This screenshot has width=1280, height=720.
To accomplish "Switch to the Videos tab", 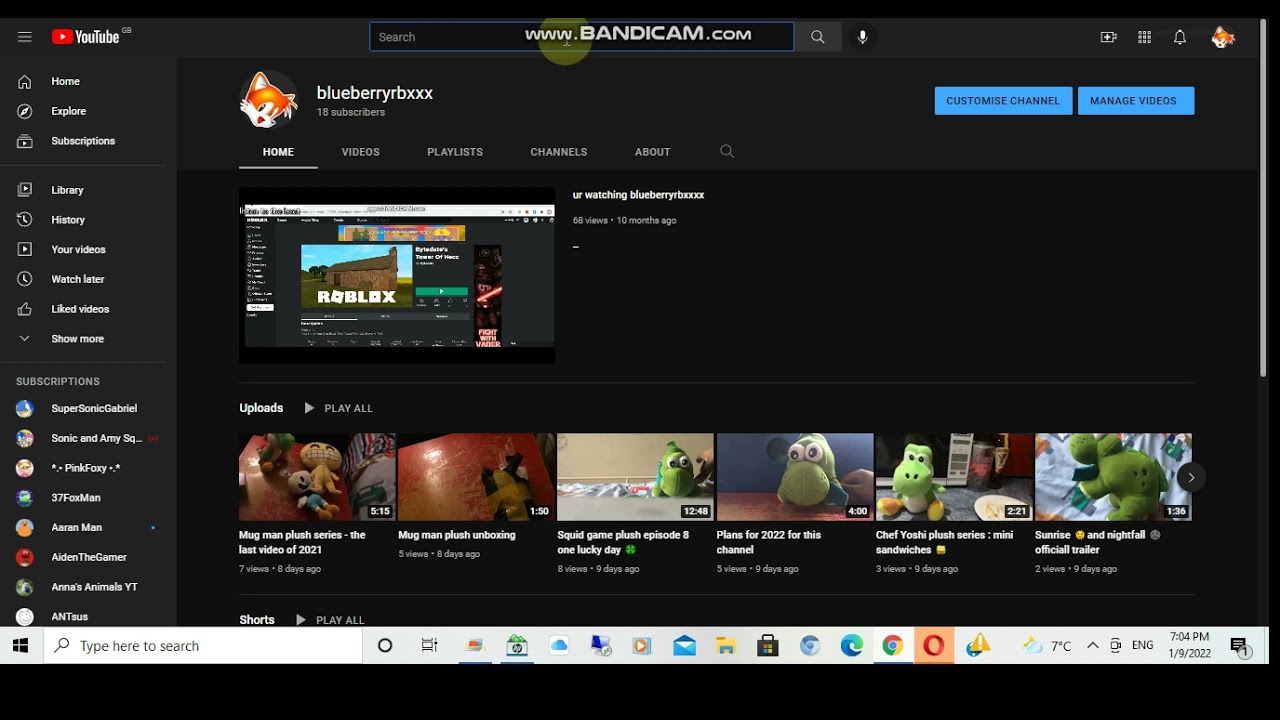I will 360,152.
